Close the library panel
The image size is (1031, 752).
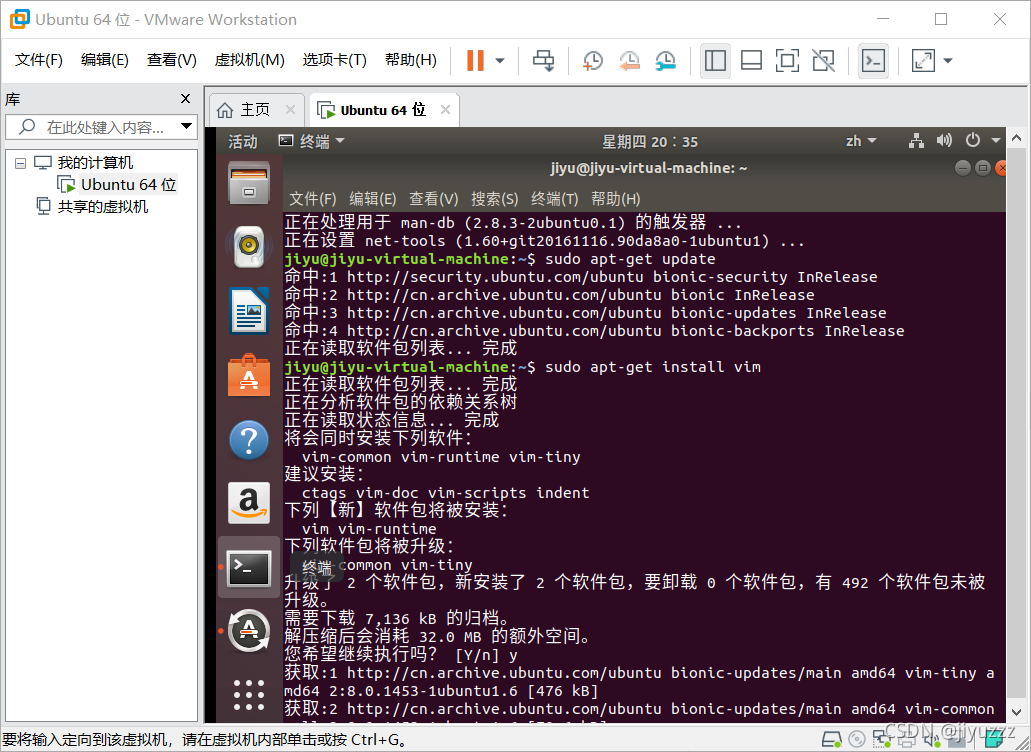185,99
